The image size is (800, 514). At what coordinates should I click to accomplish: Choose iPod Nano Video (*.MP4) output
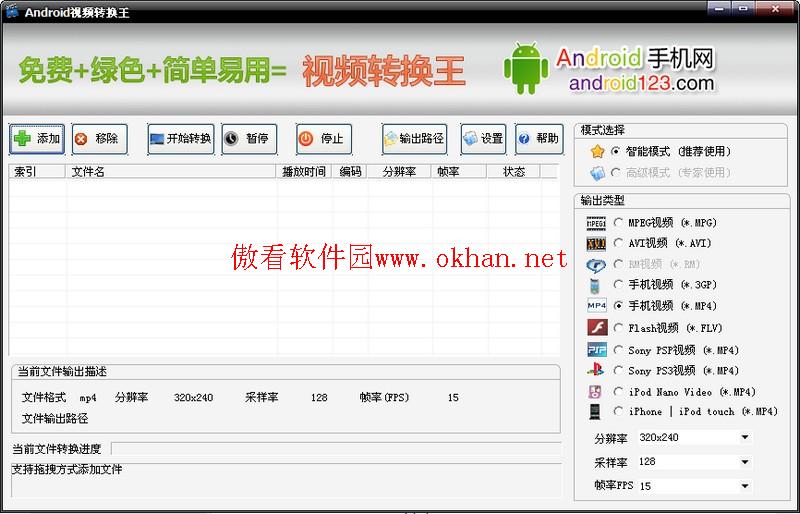click(x=618, y=392)
